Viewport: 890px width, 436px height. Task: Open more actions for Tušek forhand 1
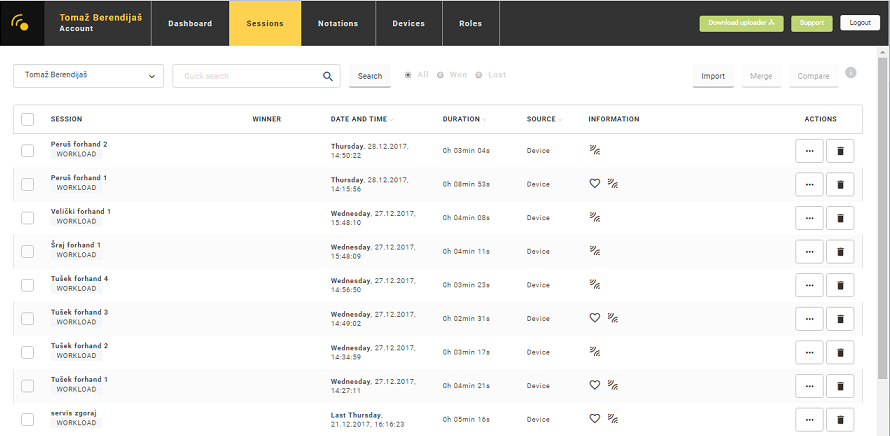(809, 385)
